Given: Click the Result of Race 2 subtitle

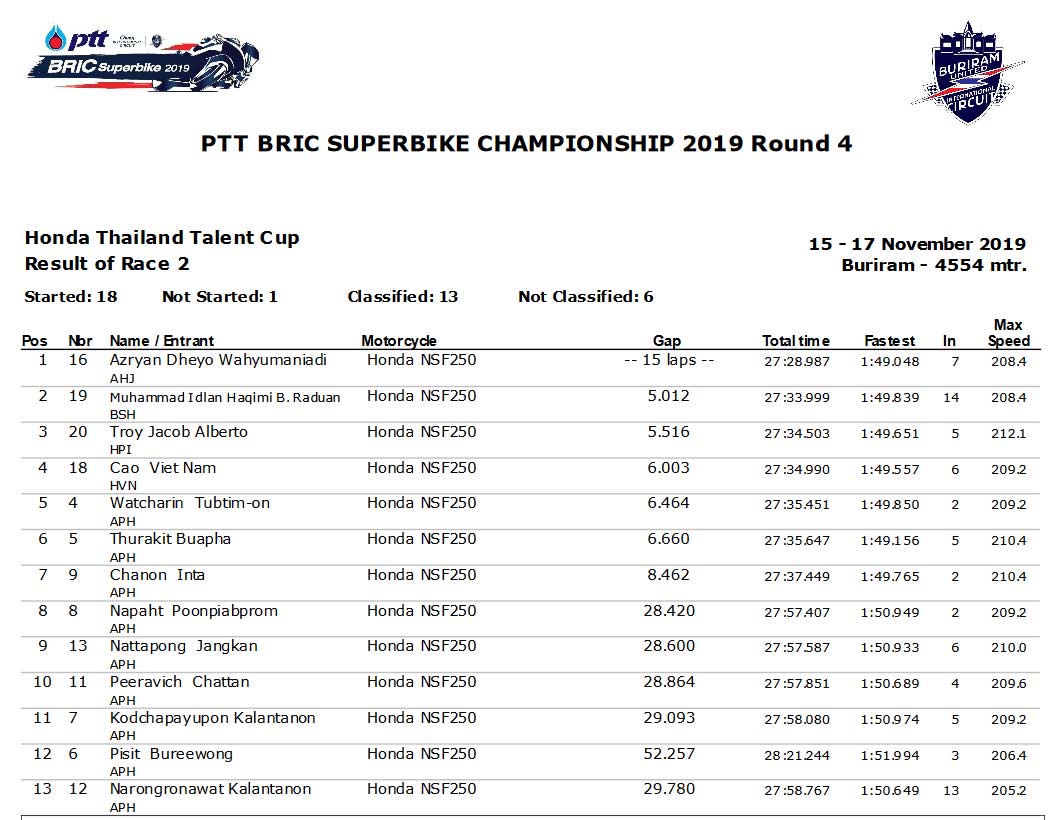Looking at the screenshot, I should (x=107, y=264).
